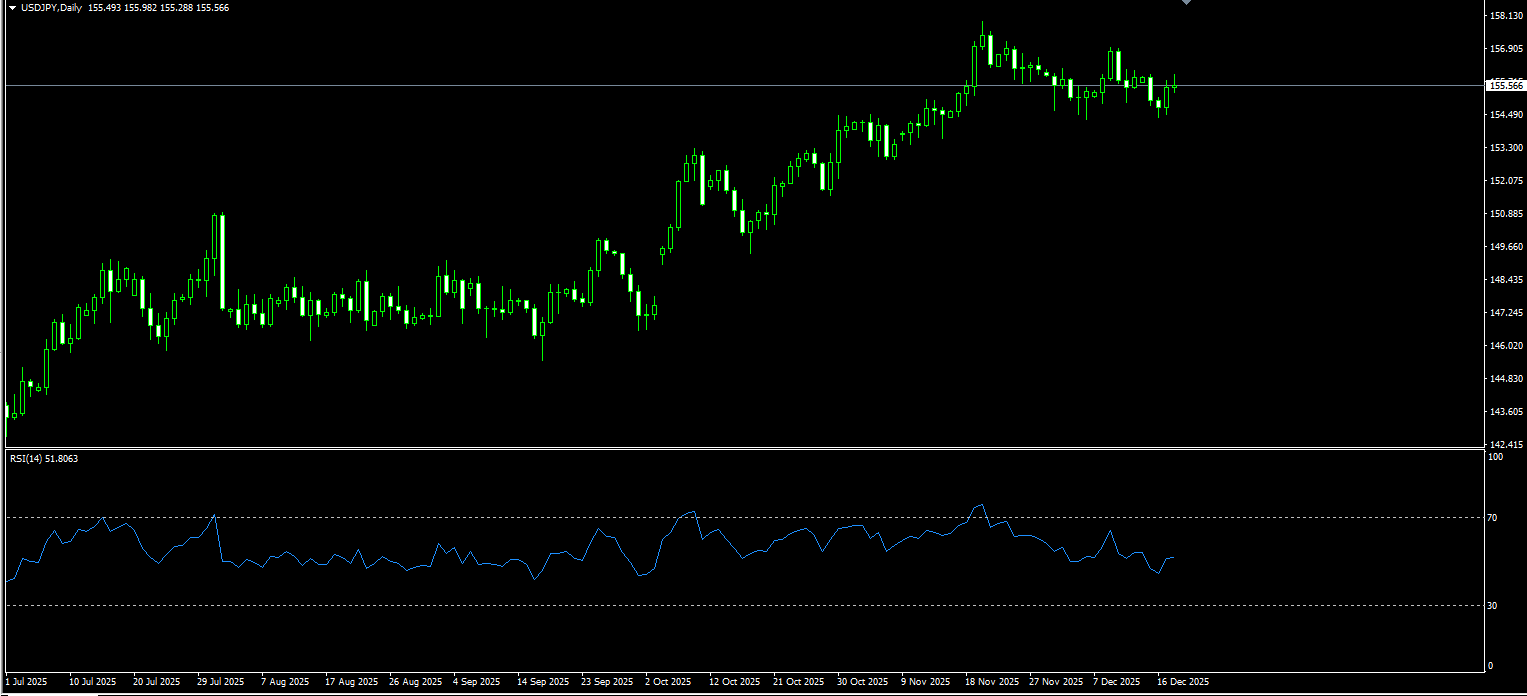Select the 18 Nov 2025 date label
Image resolution: width=1527 pixels, height=696 pixels.
(x=992, y=682)
